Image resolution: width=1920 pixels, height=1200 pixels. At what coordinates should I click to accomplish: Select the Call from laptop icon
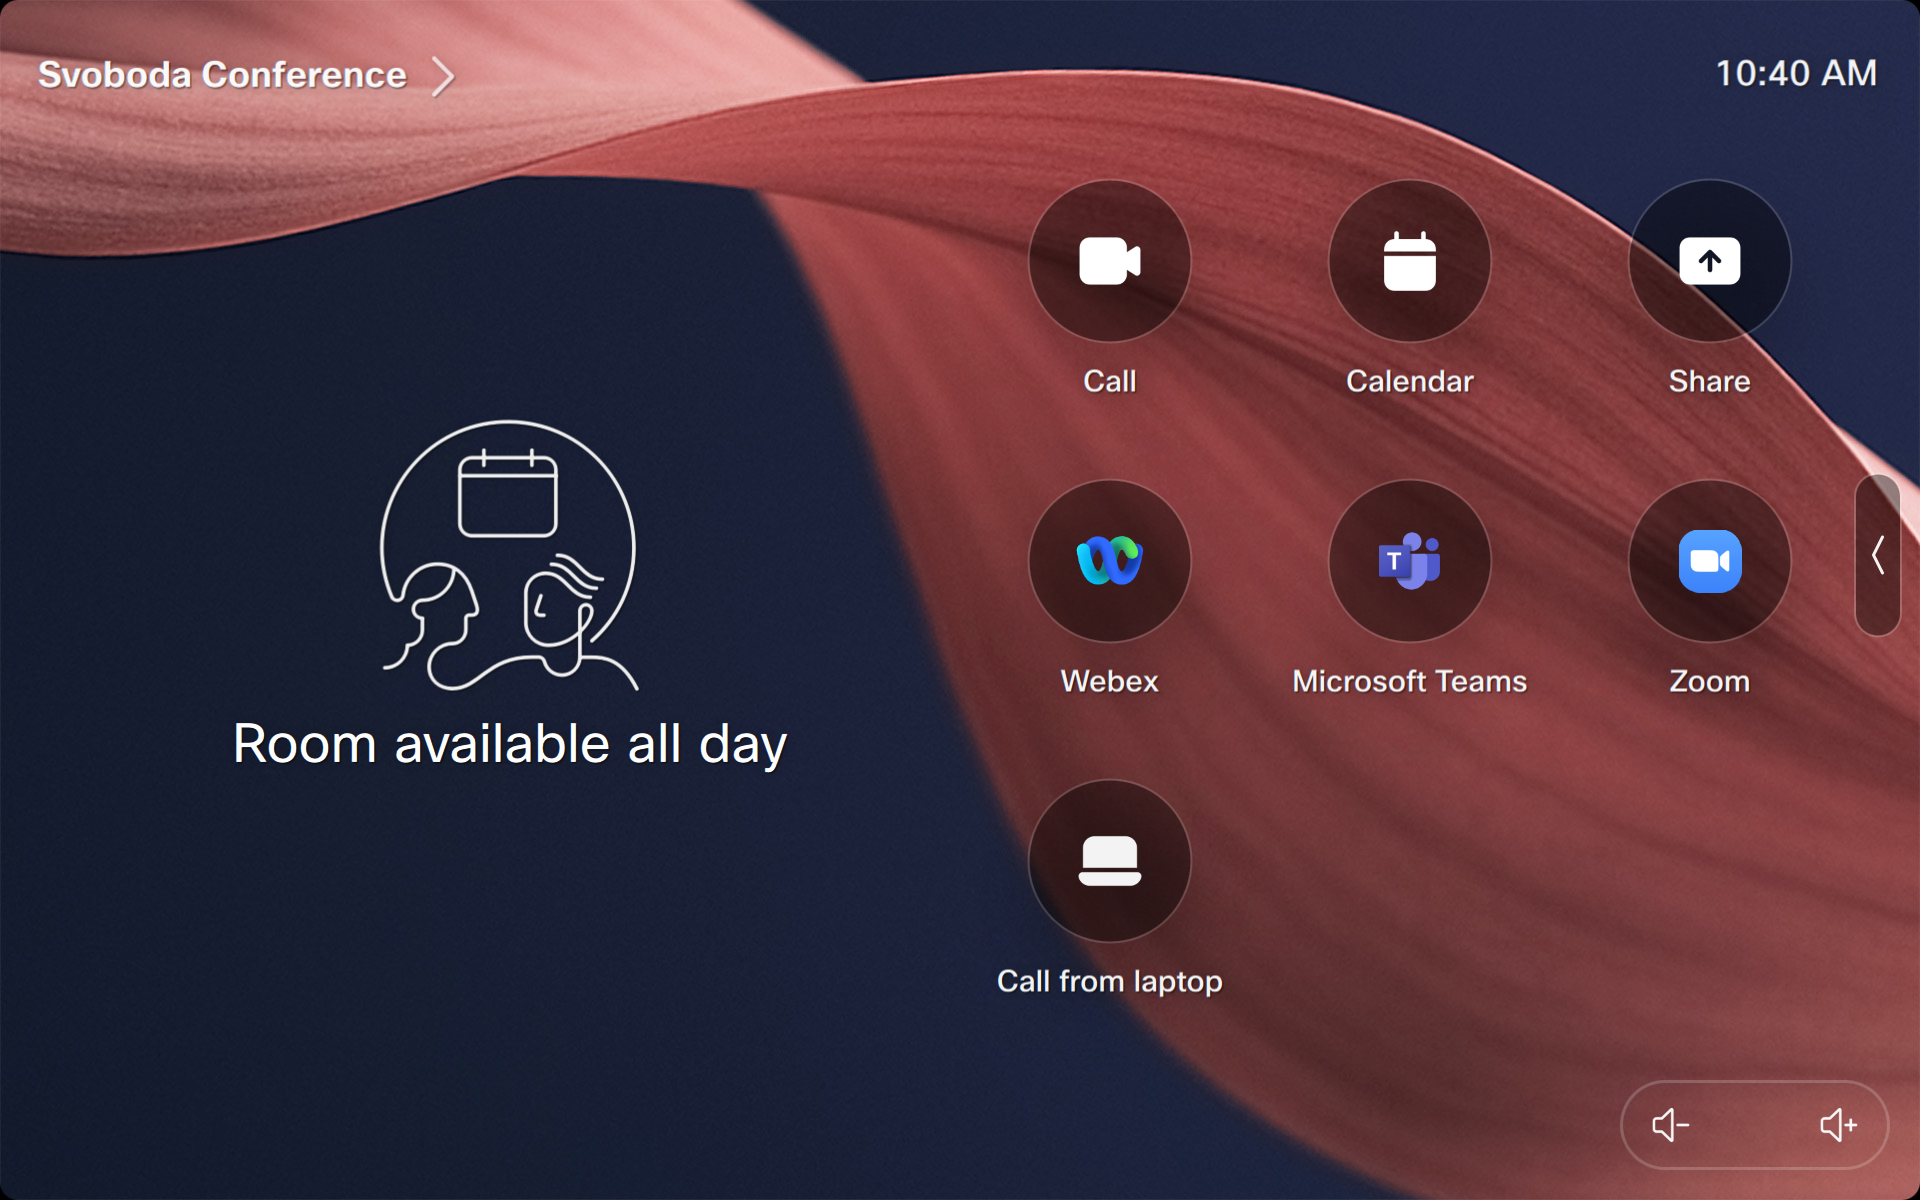point(1109,861)
